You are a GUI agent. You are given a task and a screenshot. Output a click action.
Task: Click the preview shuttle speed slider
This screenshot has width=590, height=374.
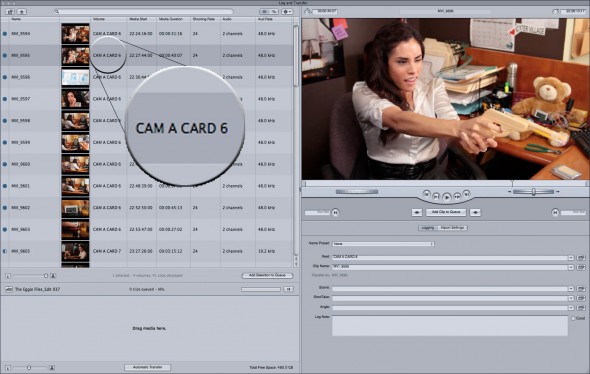[x=533, y=192]
